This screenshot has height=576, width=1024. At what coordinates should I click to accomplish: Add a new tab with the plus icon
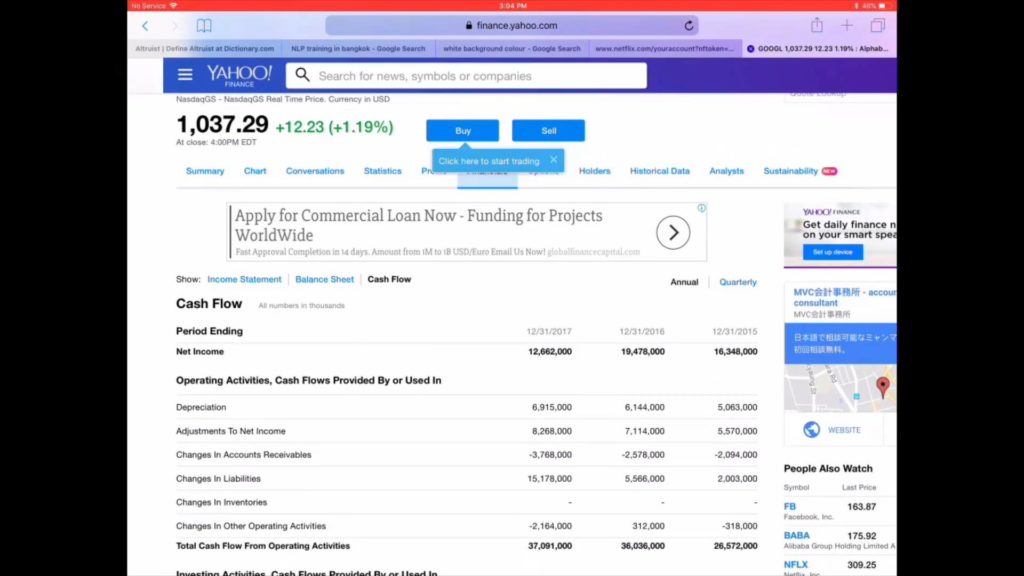click(x=846, y=25)
